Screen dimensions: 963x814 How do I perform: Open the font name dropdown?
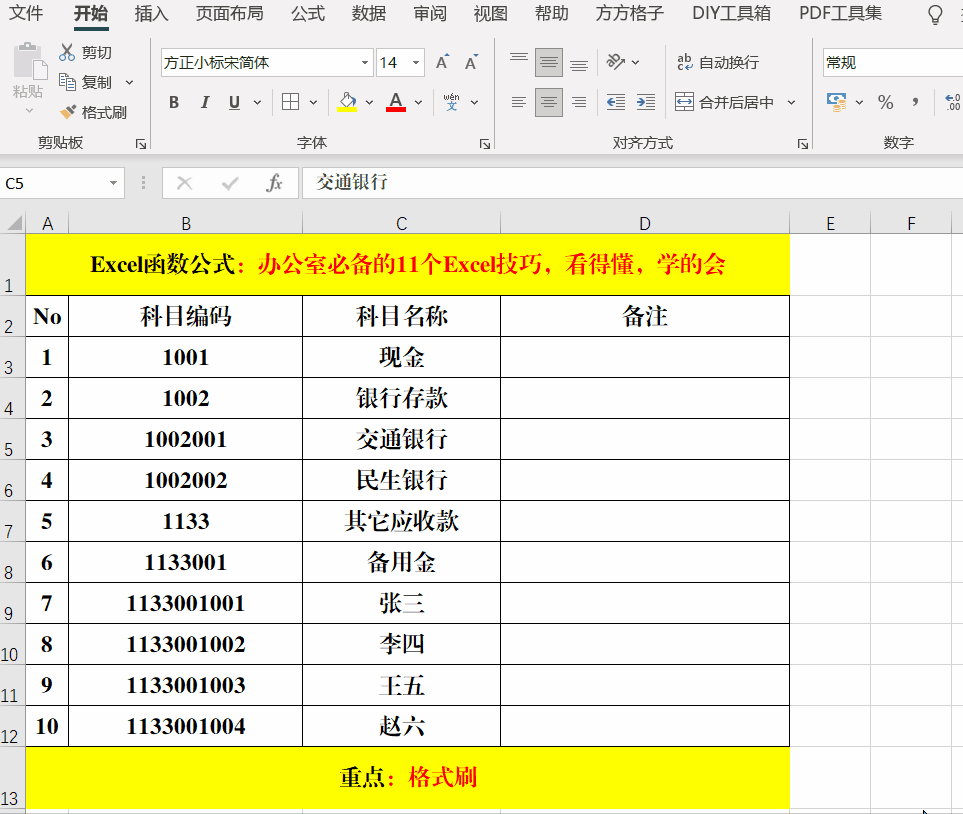[x=365, y=63]
